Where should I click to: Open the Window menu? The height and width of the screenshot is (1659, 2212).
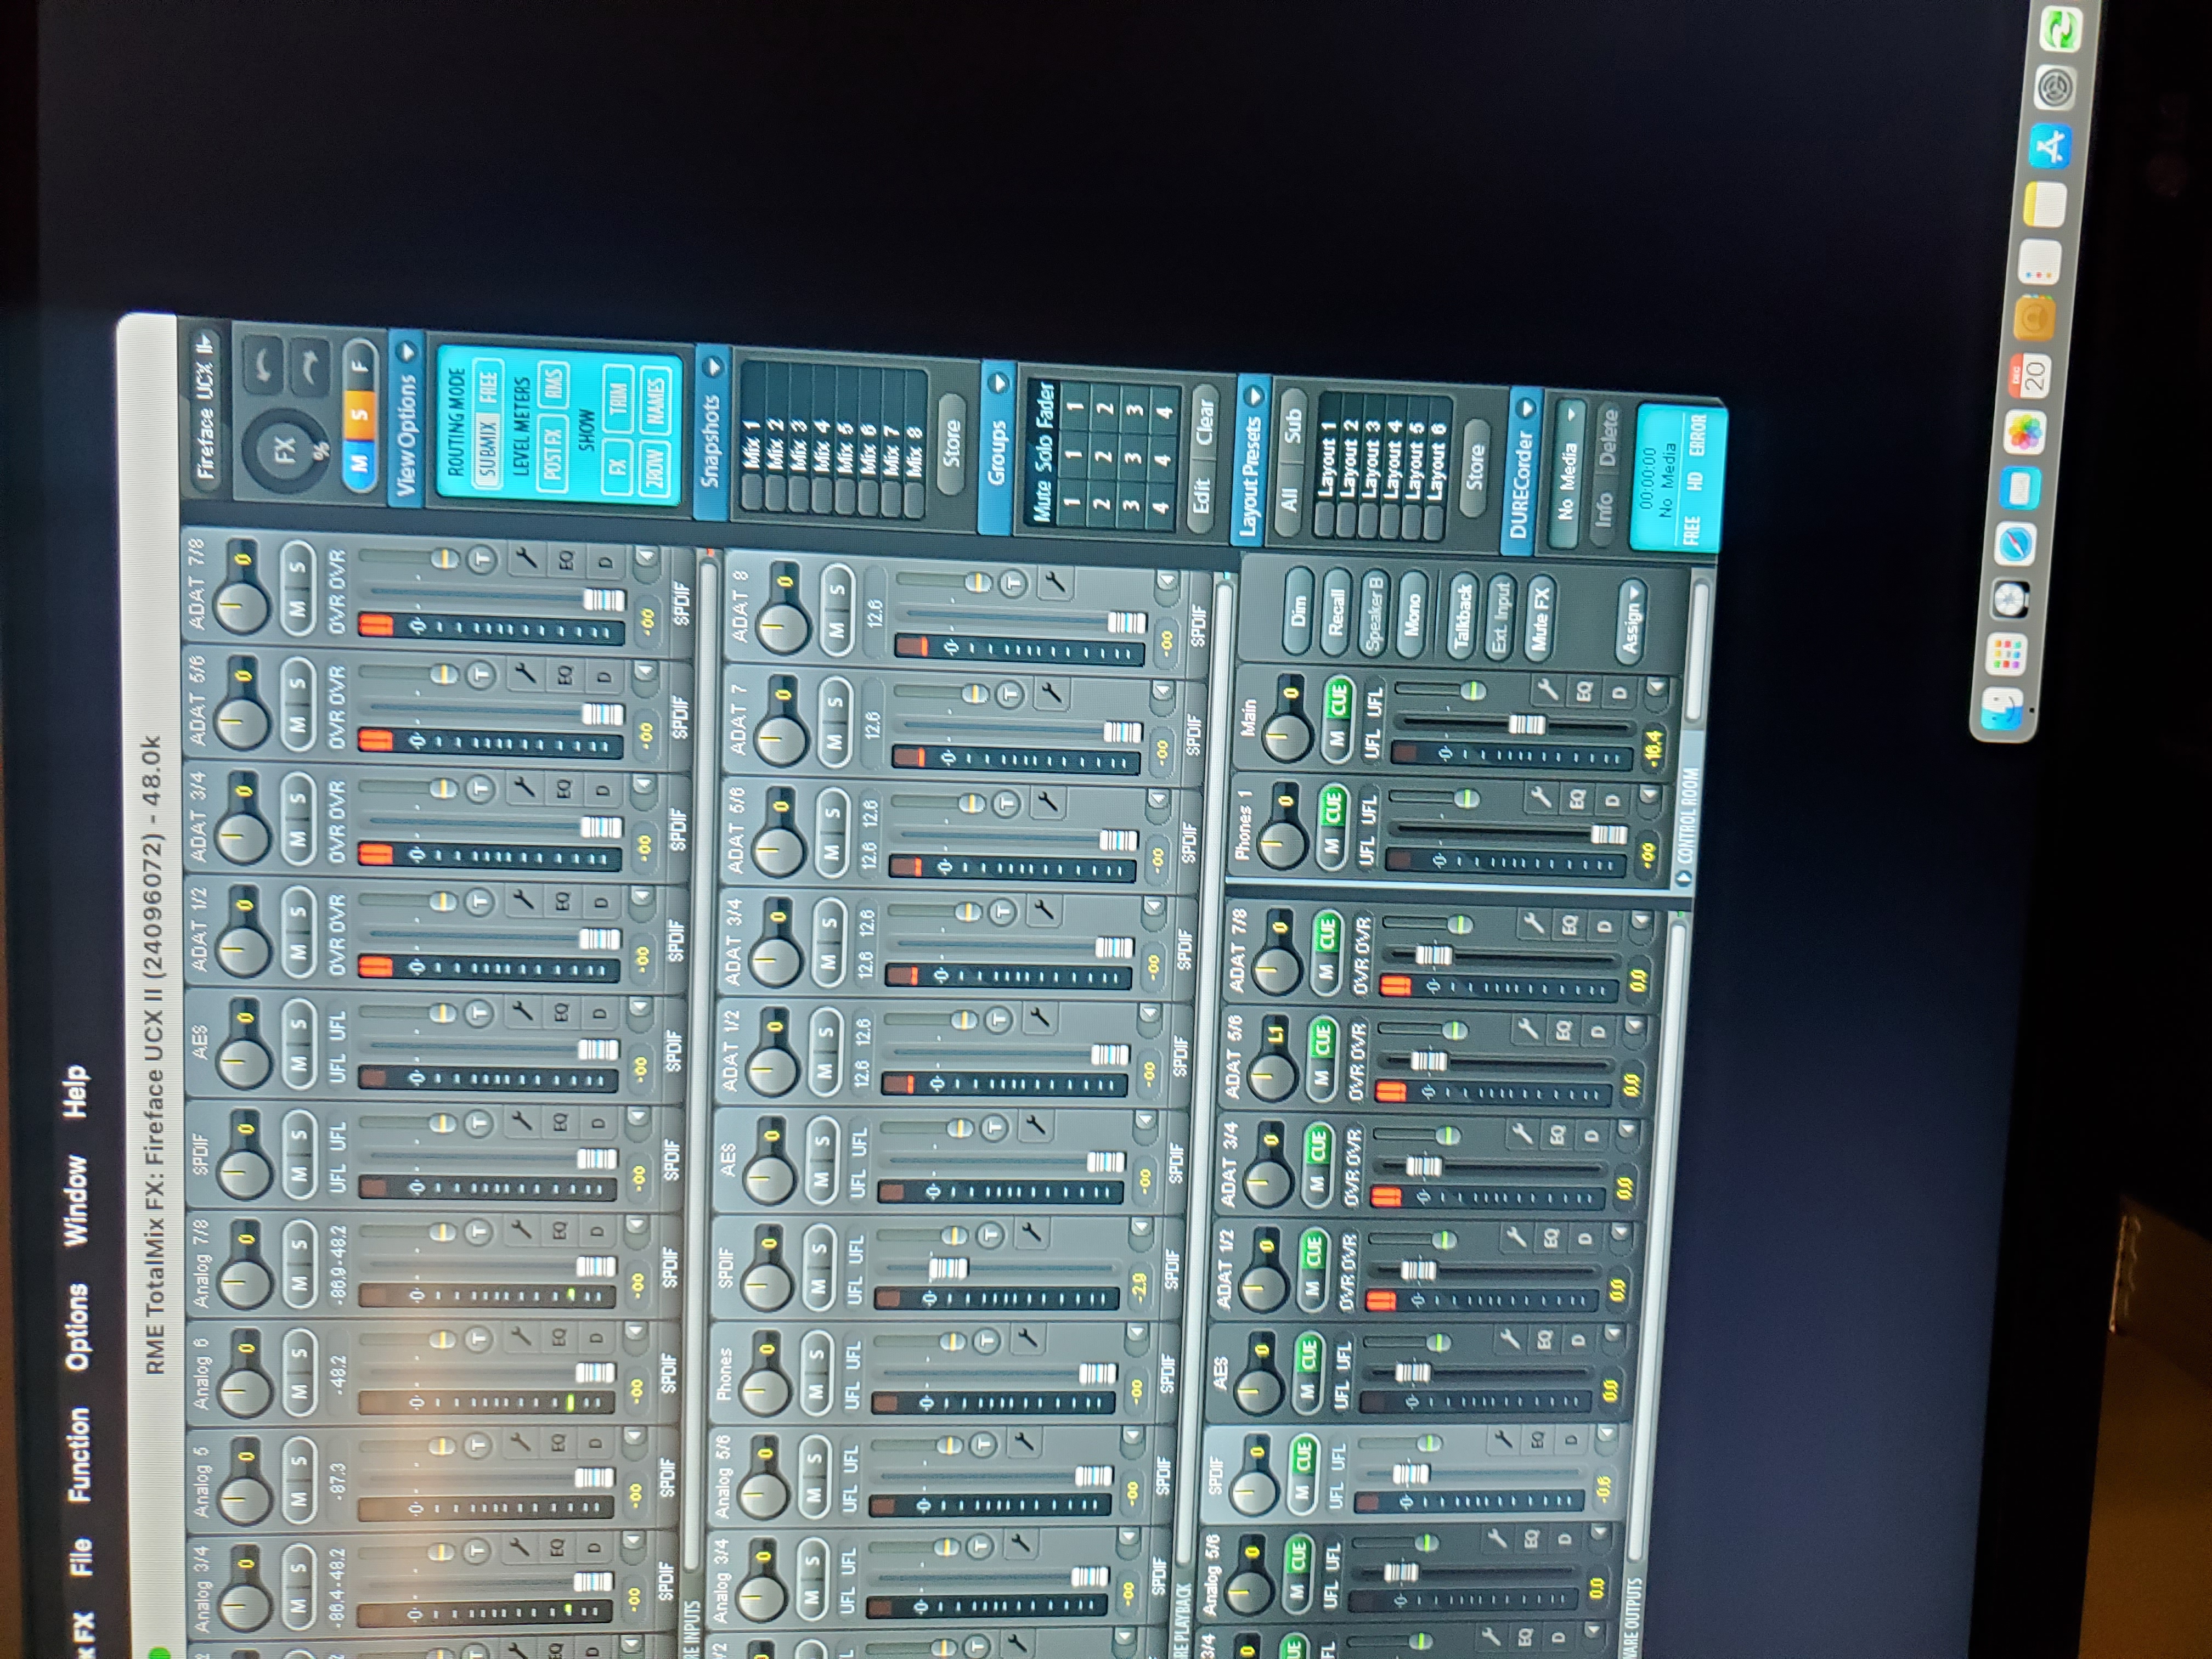pos(76,1200)
